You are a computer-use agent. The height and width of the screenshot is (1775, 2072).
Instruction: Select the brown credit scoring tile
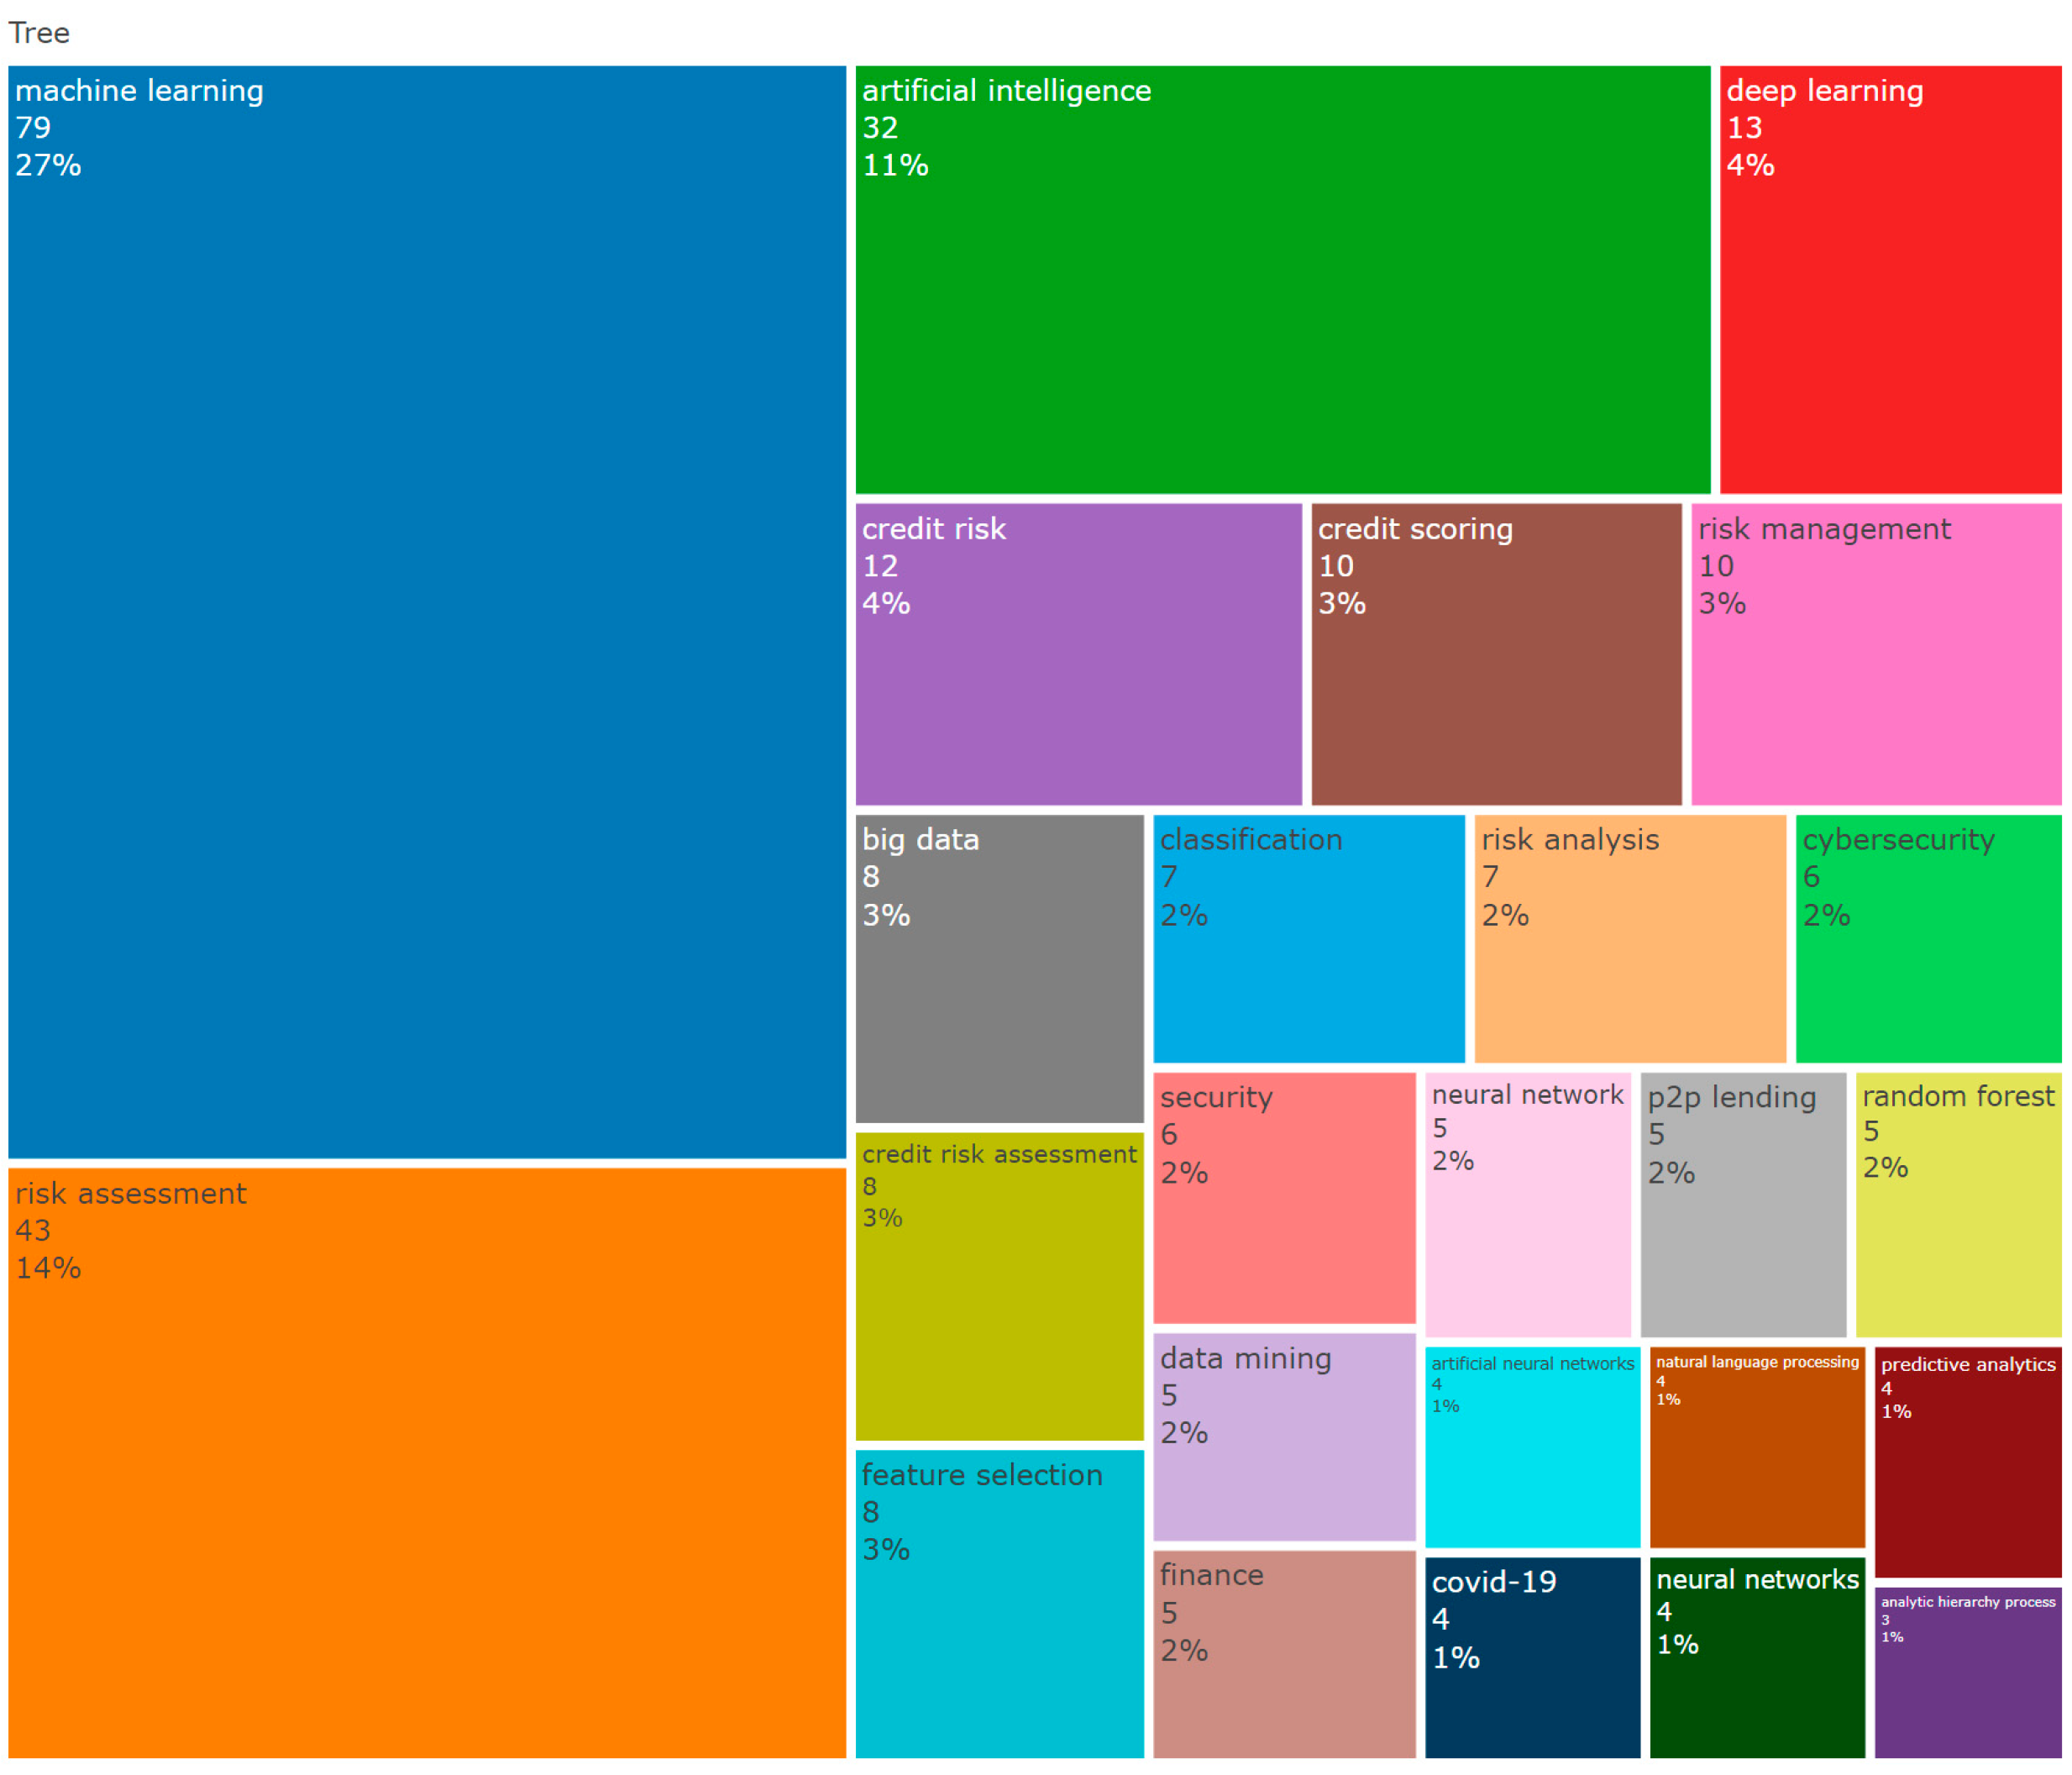coord(1496,654)
